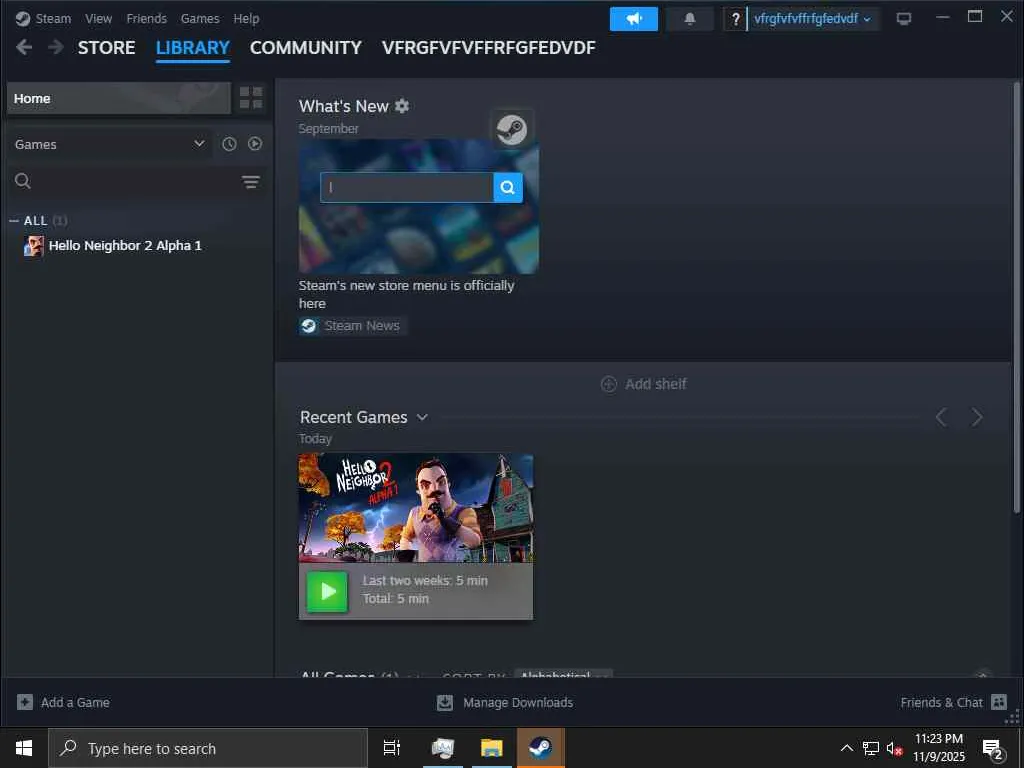
Task: Open the announcements megaphone button
Action: 633,19
